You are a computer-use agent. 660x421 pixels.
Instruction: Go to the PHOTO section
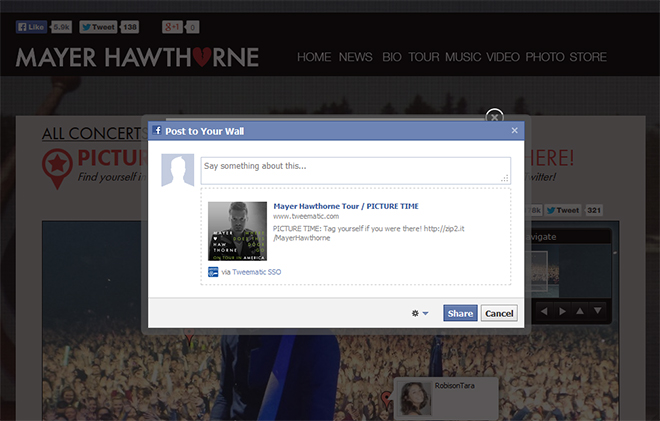click(x=545, y=57)
